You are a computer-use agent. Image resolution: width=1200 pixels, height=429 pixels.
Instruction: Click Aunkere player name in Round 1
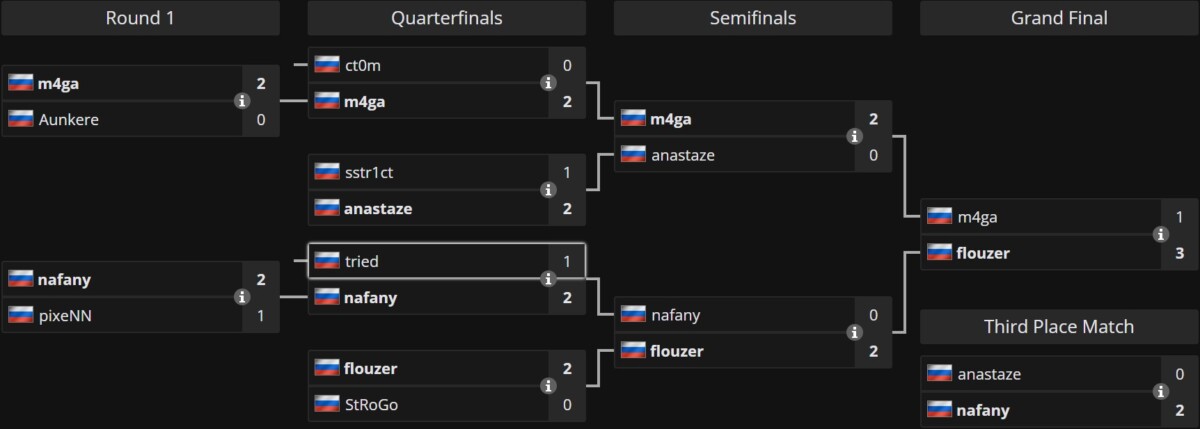point(68,119)
